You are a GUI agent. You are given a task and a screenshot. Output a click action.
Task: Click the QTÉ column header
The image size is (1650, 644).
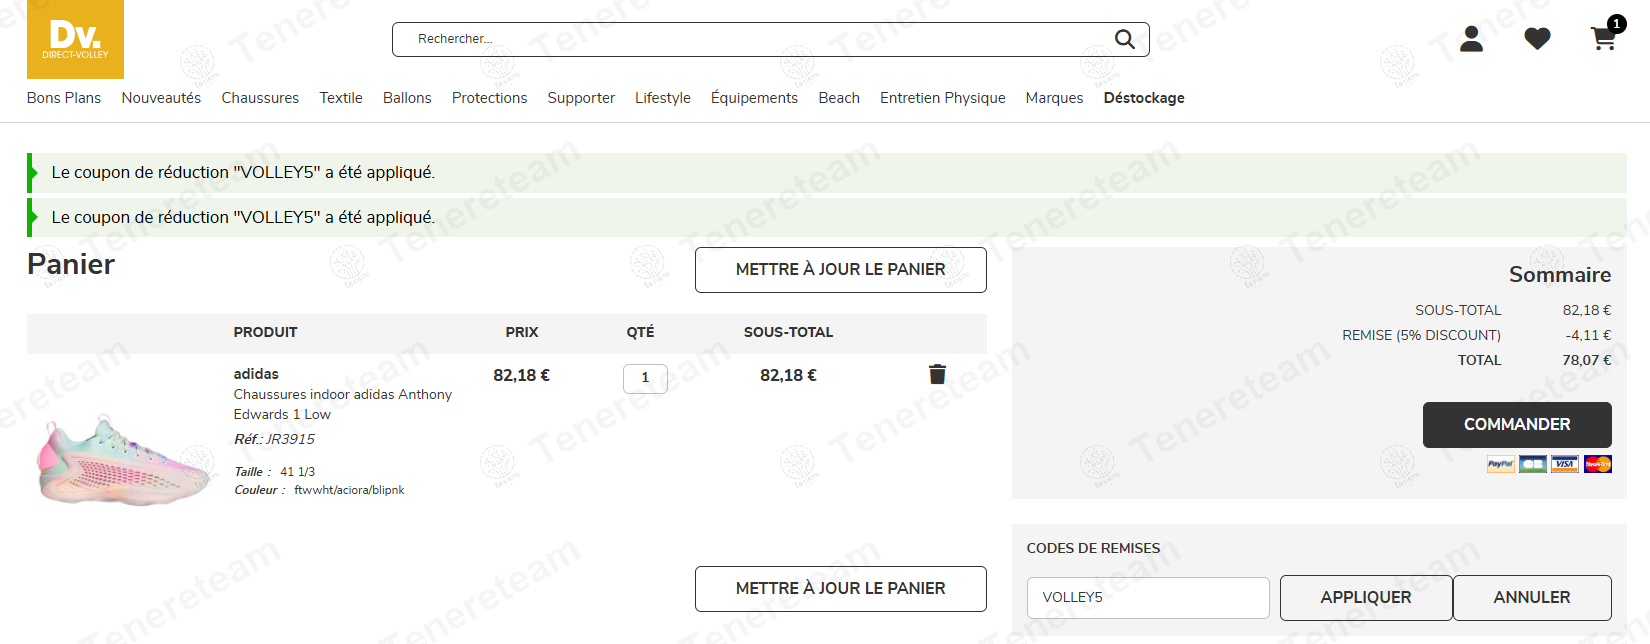(640, 332)
